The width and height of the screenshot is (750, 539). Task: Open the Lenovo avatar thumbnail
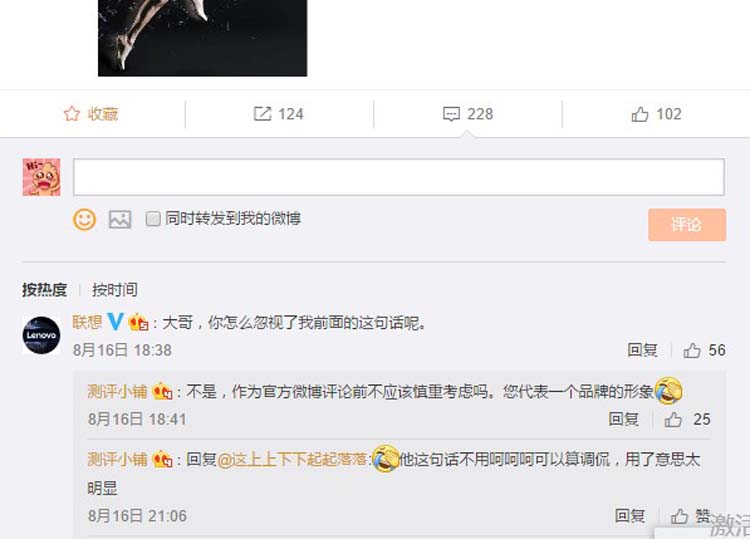[41, 335]
